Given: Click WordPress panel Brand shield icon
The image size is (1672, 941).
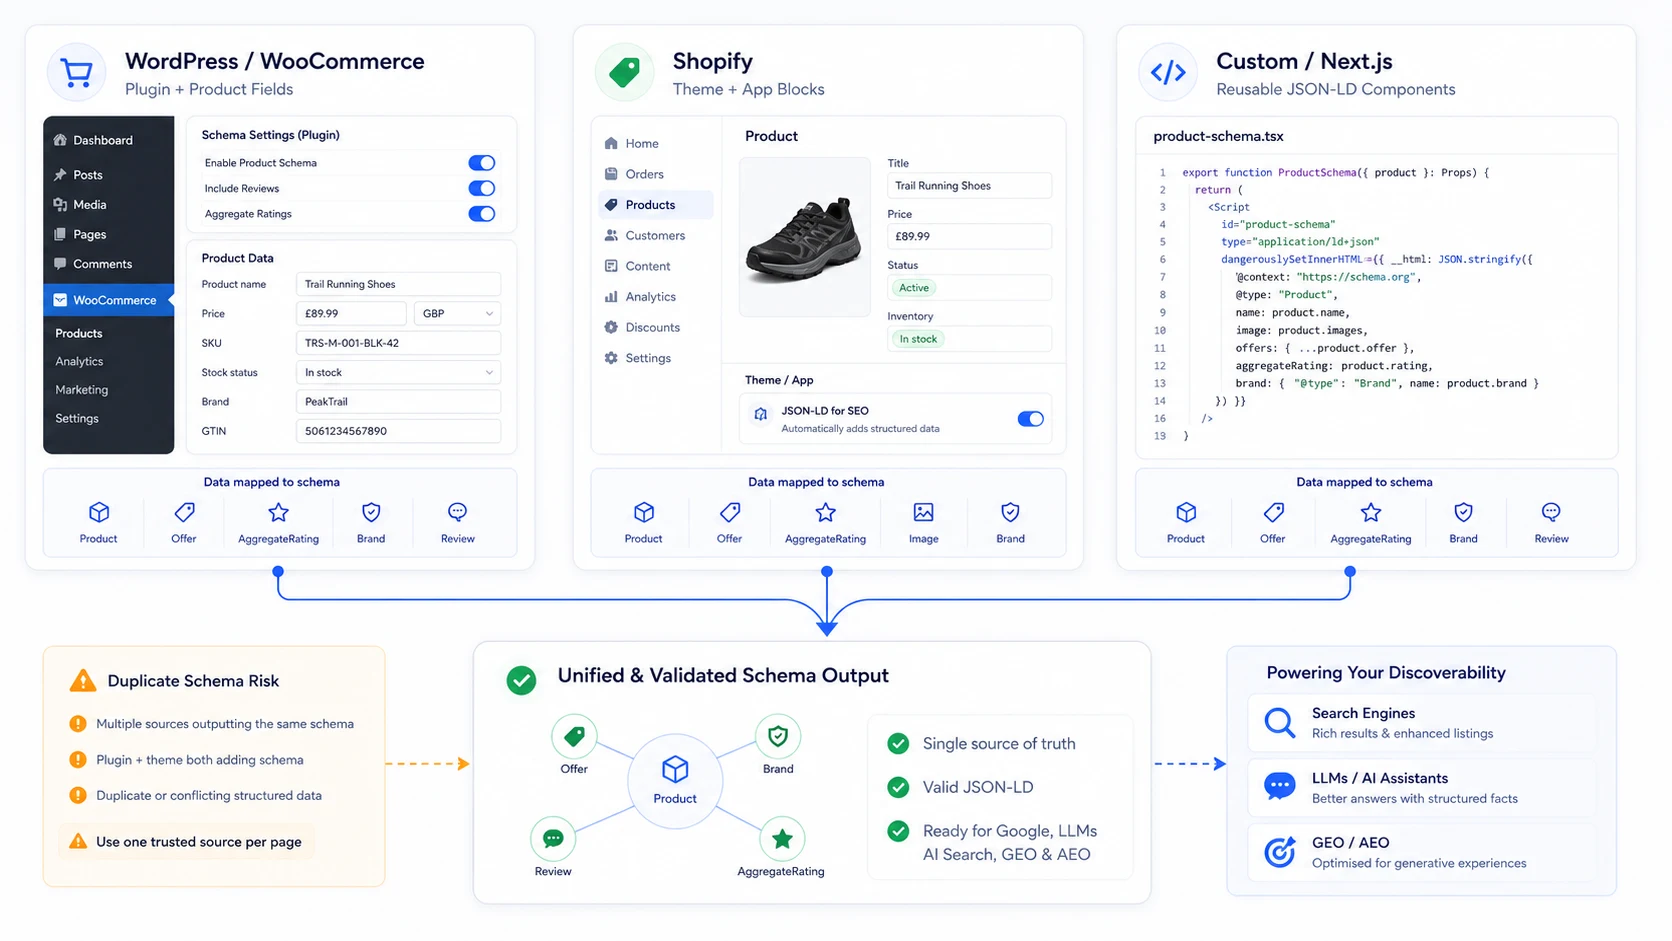Looking at the screenshot, I should [x=371, y=512].
